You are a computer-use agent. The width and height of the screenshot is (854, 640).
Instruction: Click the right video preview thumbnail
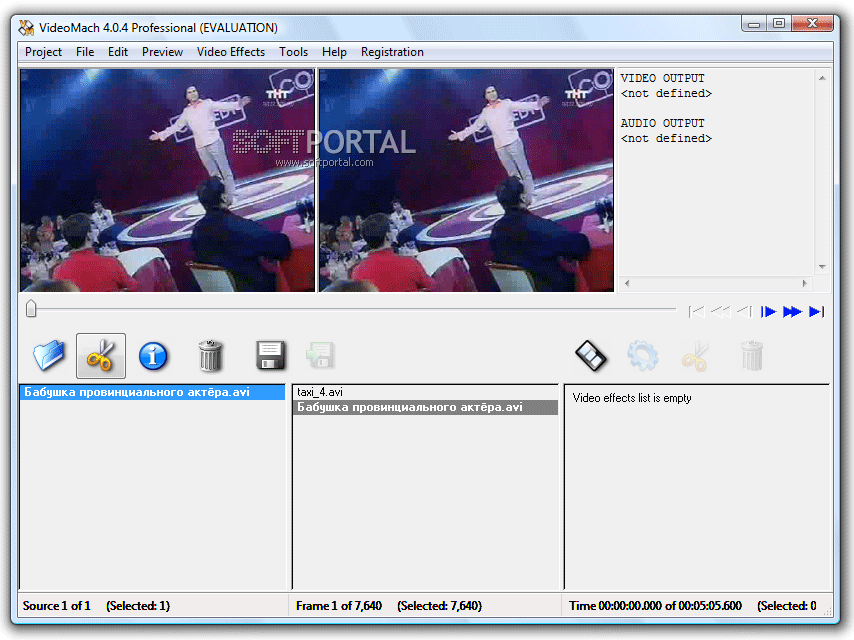click(x=466, y=180)
